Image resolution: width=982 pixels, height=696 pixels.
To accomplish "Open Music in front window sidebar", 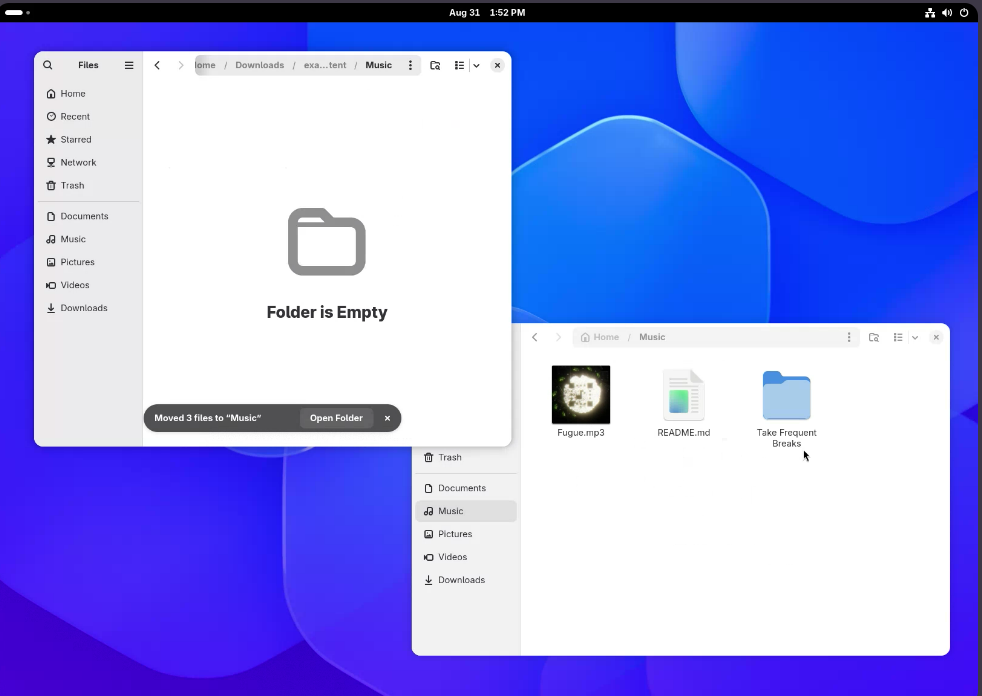I will click(x=88, y=239).
